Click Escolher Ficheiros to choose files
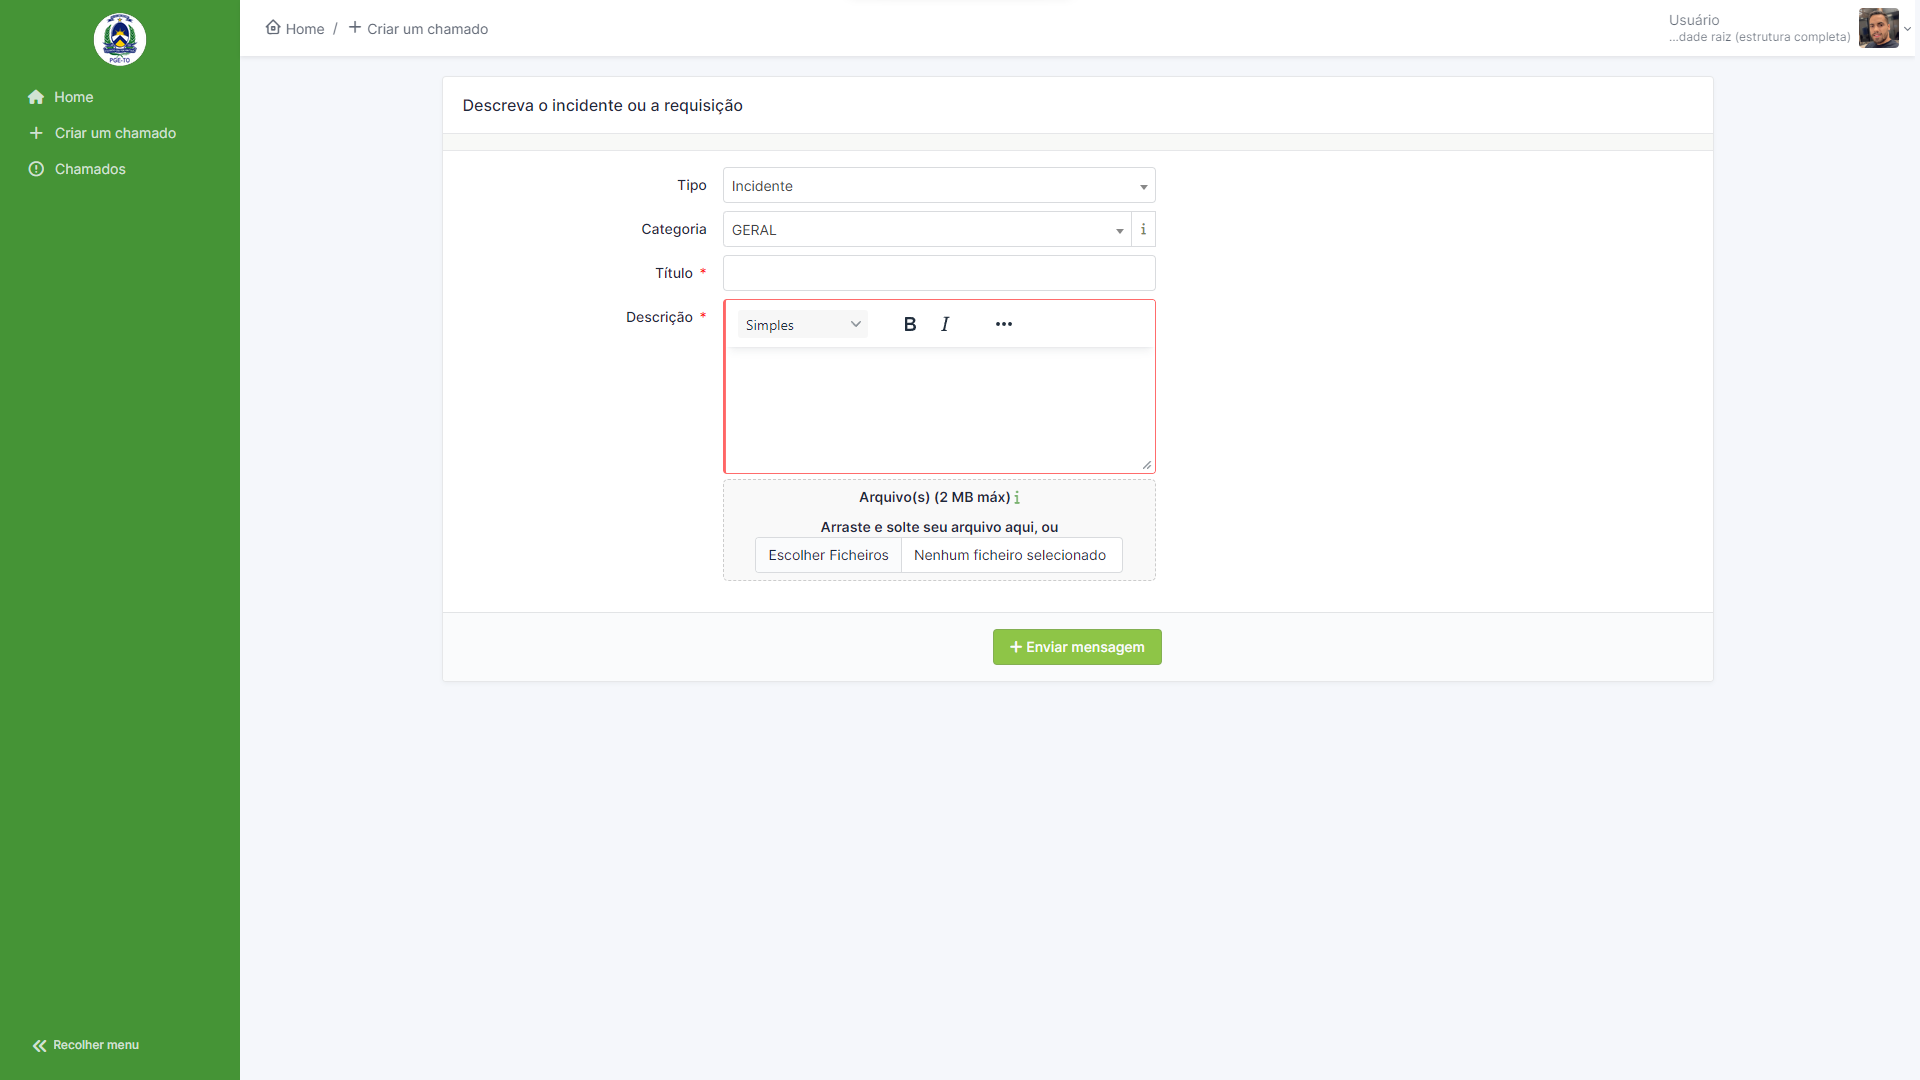Viewport: 1920px width, 1080px height. [x=828, y=555]
